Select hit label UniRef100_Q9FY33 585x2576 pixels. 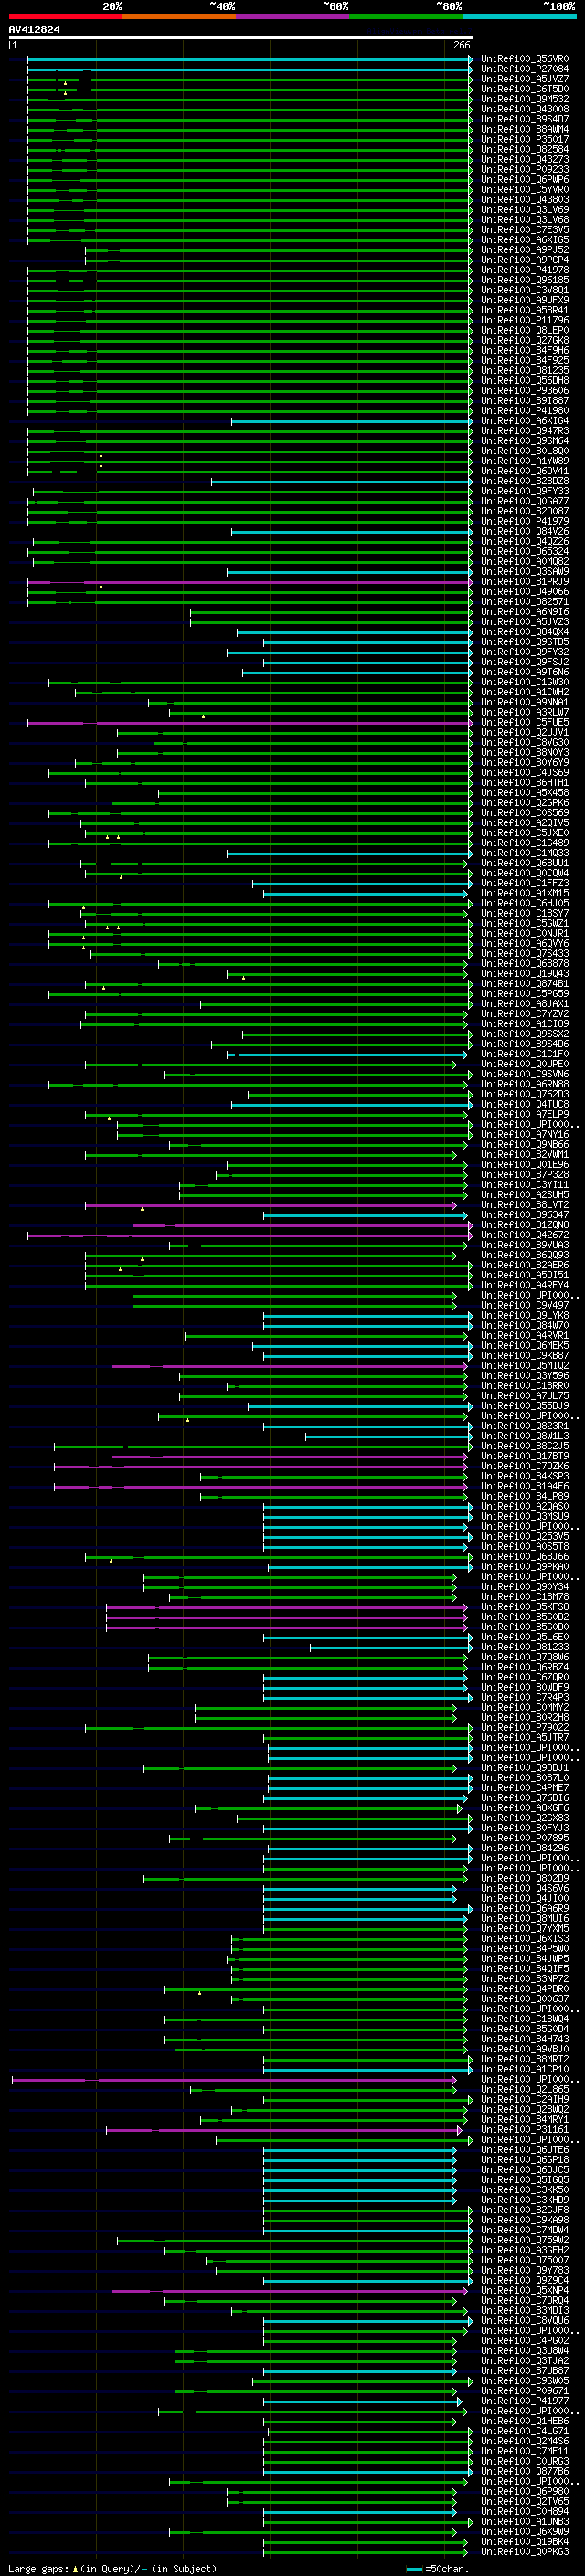click(x=525, y=491)
